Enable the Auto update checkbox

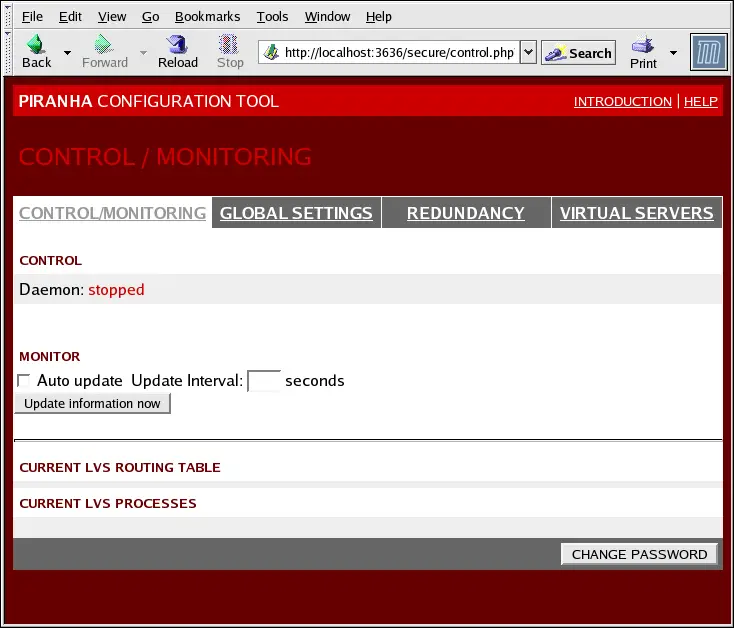(24, 381)
